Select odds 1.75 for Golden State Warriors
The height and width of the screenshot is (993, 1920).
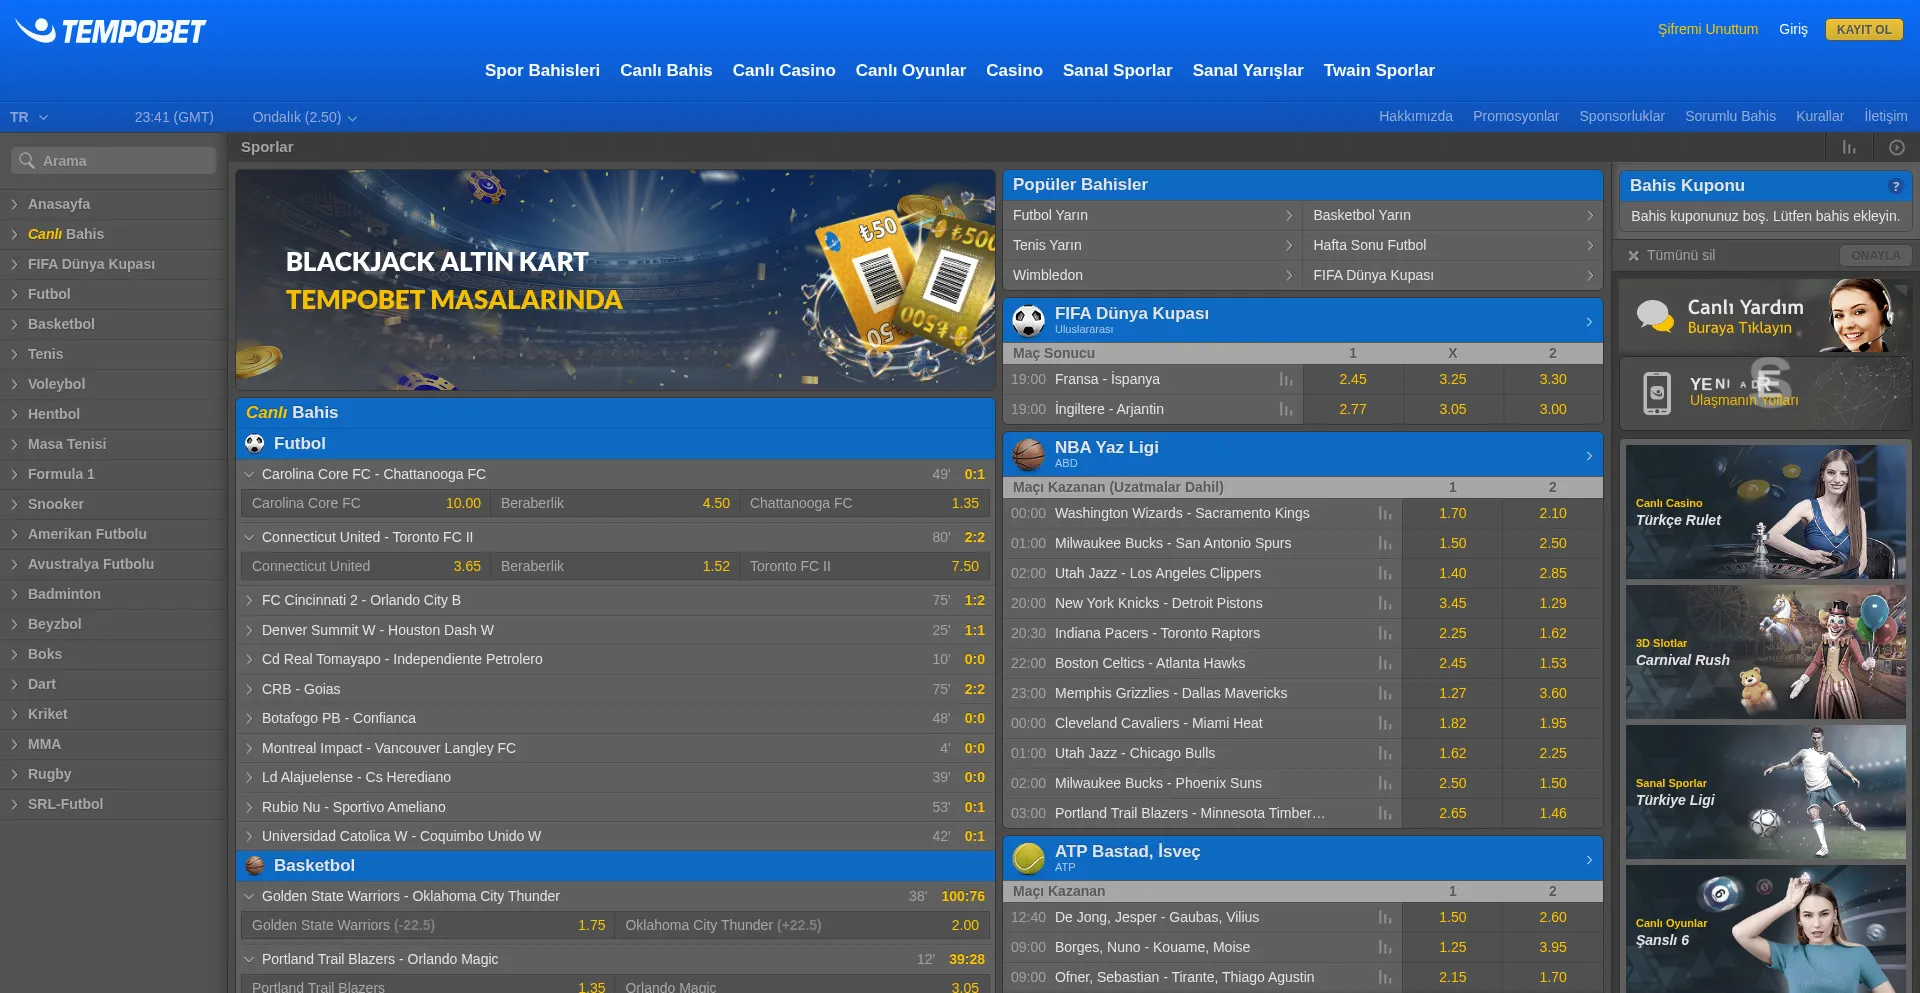(x=428, y=926)
